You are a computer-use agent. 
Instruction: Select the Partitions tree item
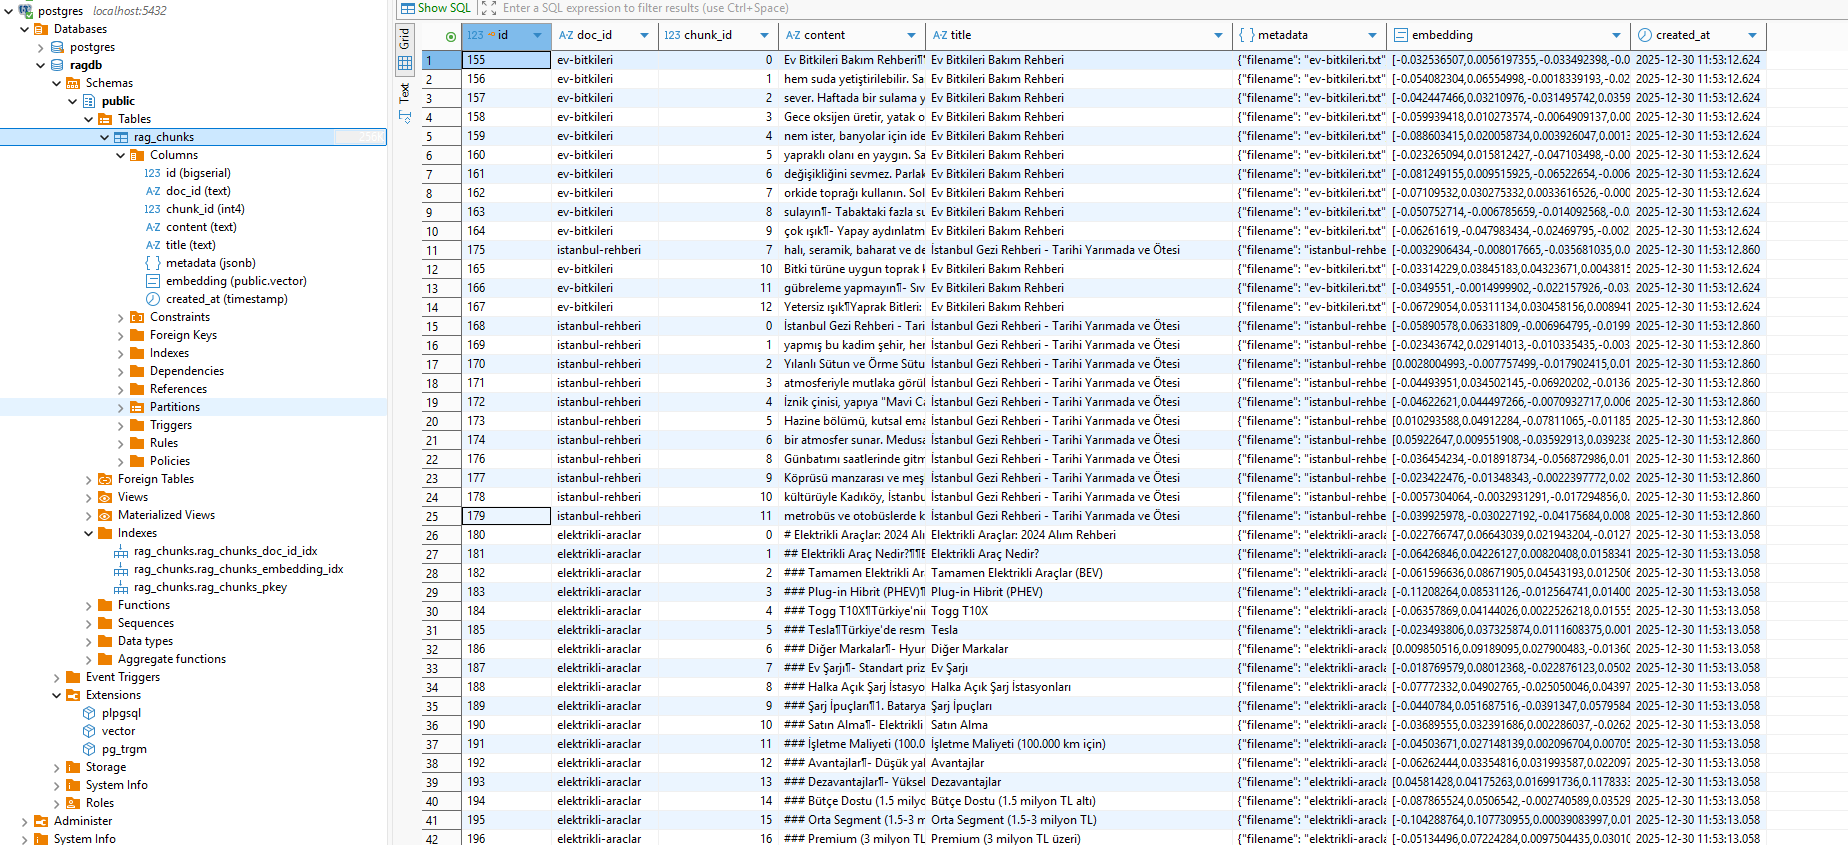pyautogui.click(x=175, y=407)
